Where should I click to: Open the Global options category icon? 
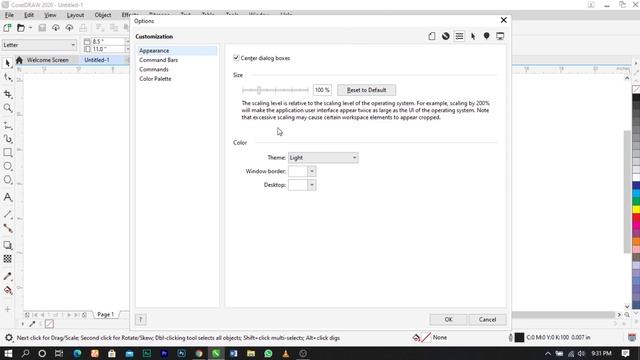coord(487,36)
